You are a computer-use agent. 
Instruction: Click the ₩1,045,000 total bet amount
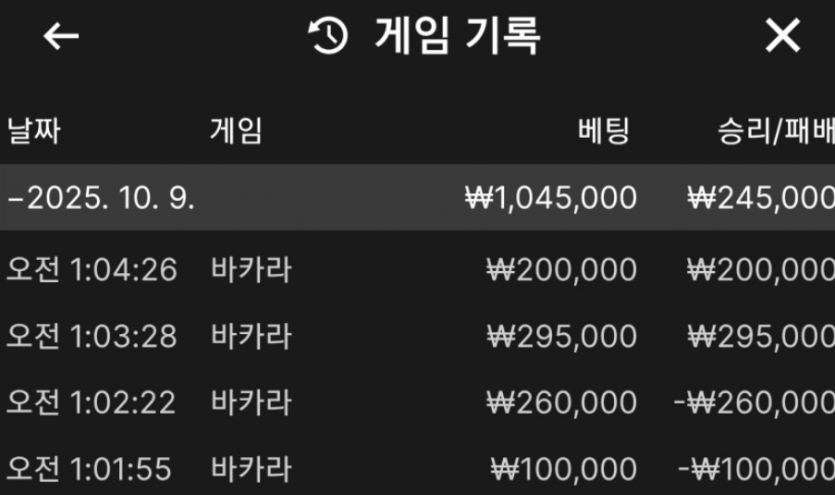(x=551, y=197)
